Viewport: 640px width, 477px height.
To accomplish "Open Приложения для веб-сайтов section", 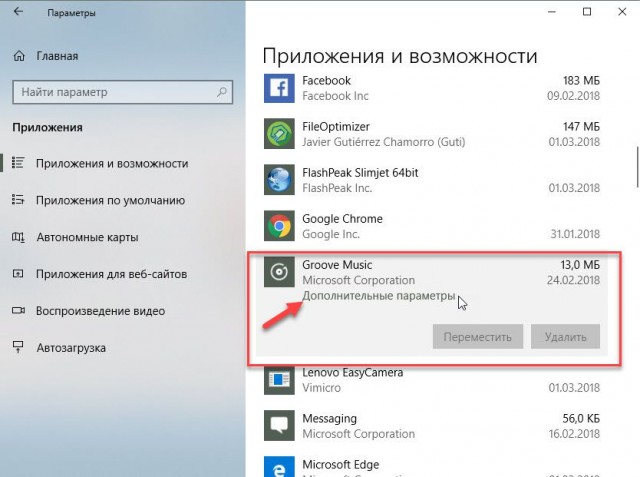I will (111, 274).
